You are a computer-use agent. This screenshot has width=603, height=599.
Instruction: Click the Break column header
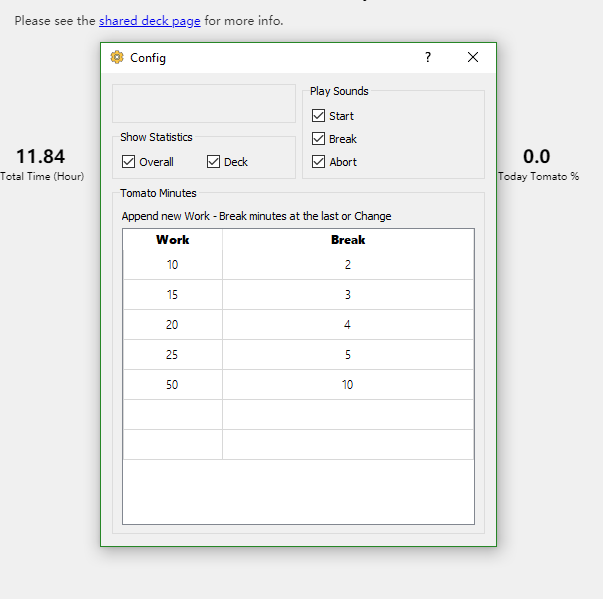pyautogui.click(x=348, y=240)
